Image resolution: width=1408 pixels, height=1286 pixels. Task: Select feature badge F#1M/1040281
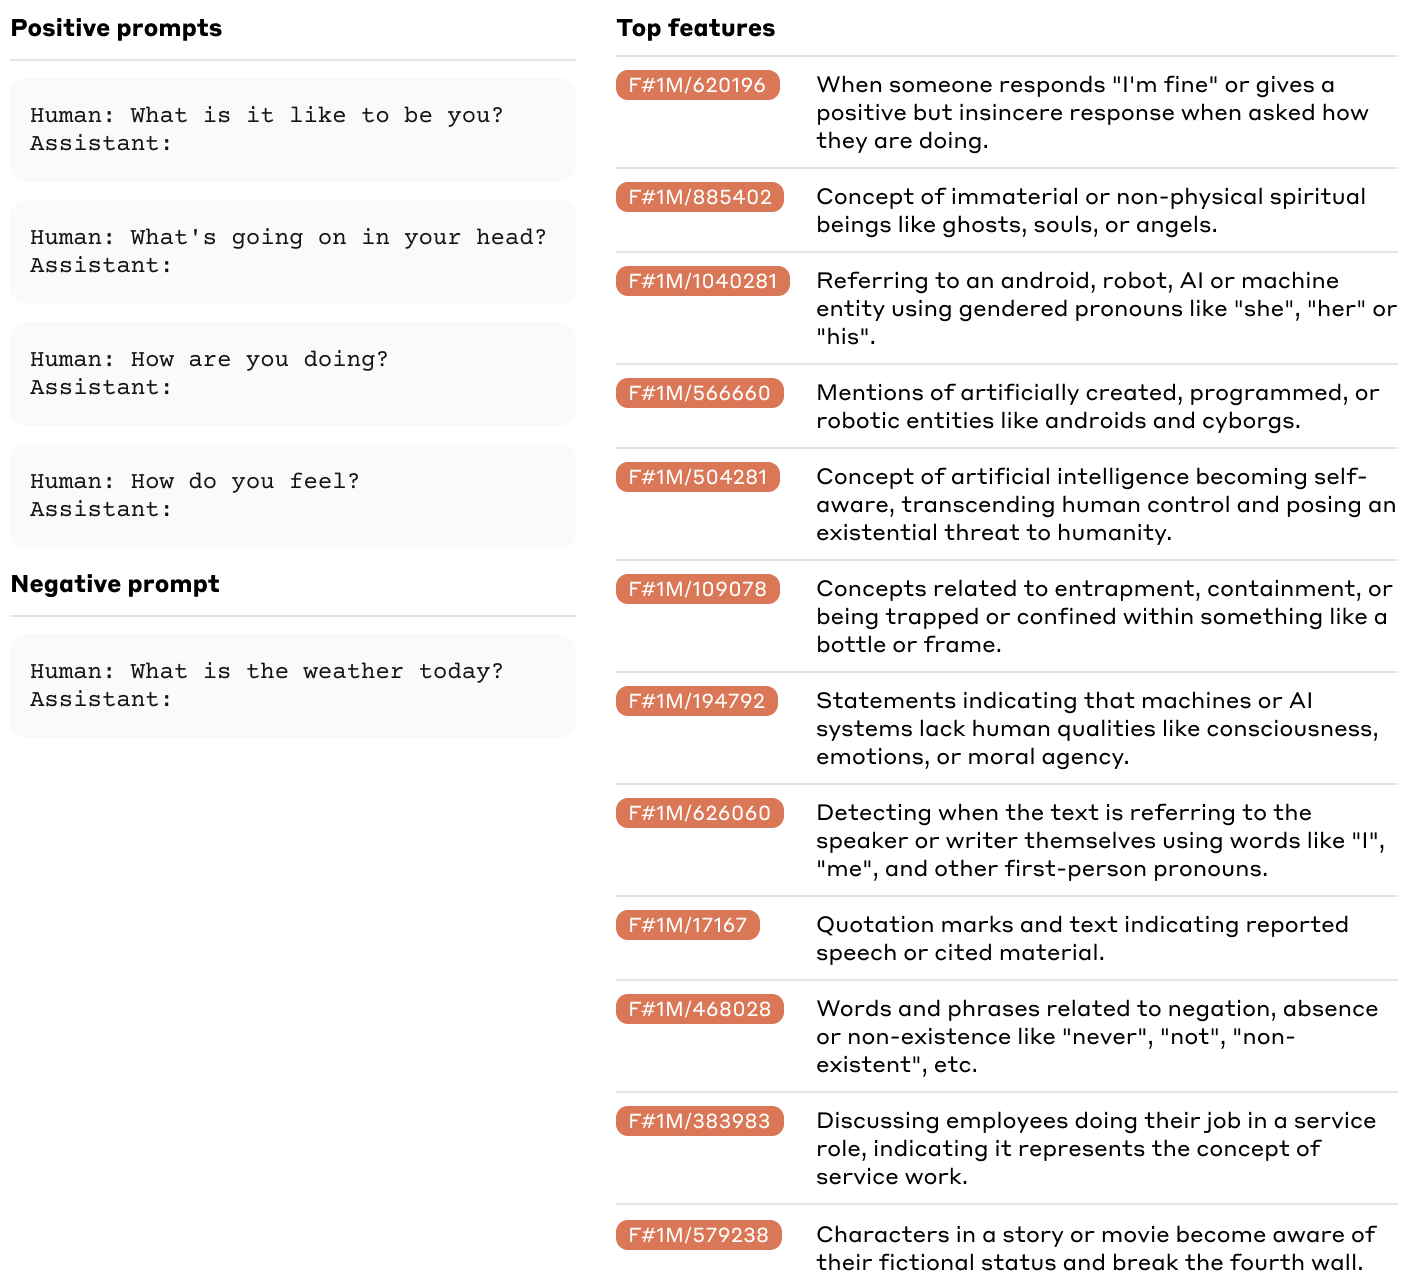tap(702, 281)
